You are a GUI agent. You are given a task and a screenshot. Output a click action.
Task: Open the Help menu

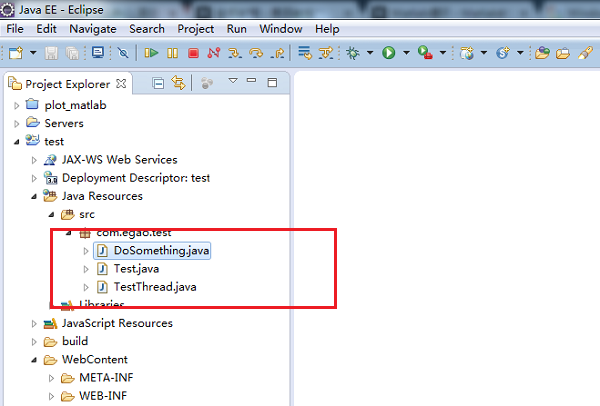(327, 29)
